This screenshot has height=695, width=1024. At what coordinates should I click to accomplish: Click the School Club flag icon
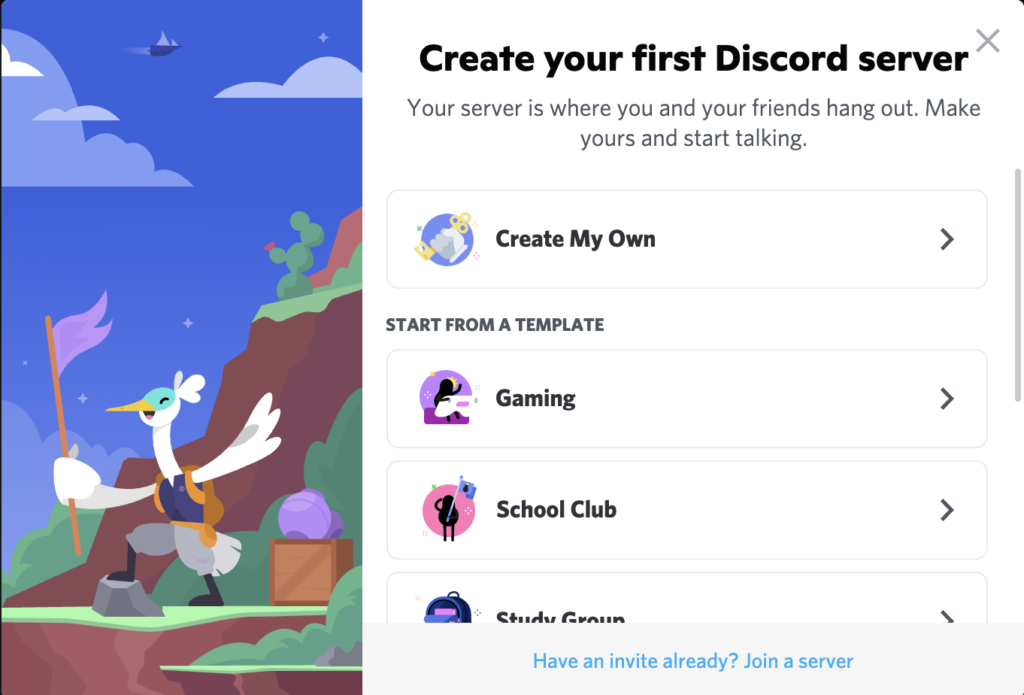pos(449,509)
